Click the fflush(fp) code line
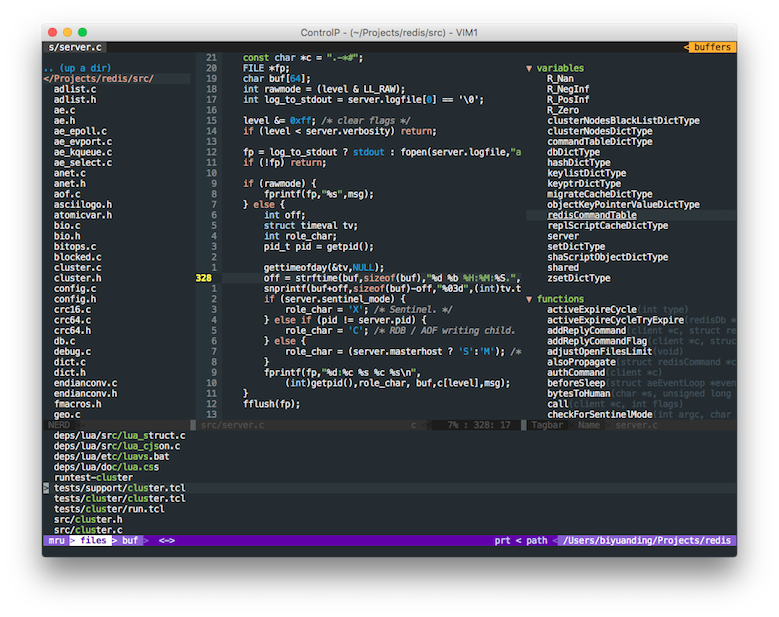The height and width of the screenshot is (617, 779). click(x=272, y=404)
